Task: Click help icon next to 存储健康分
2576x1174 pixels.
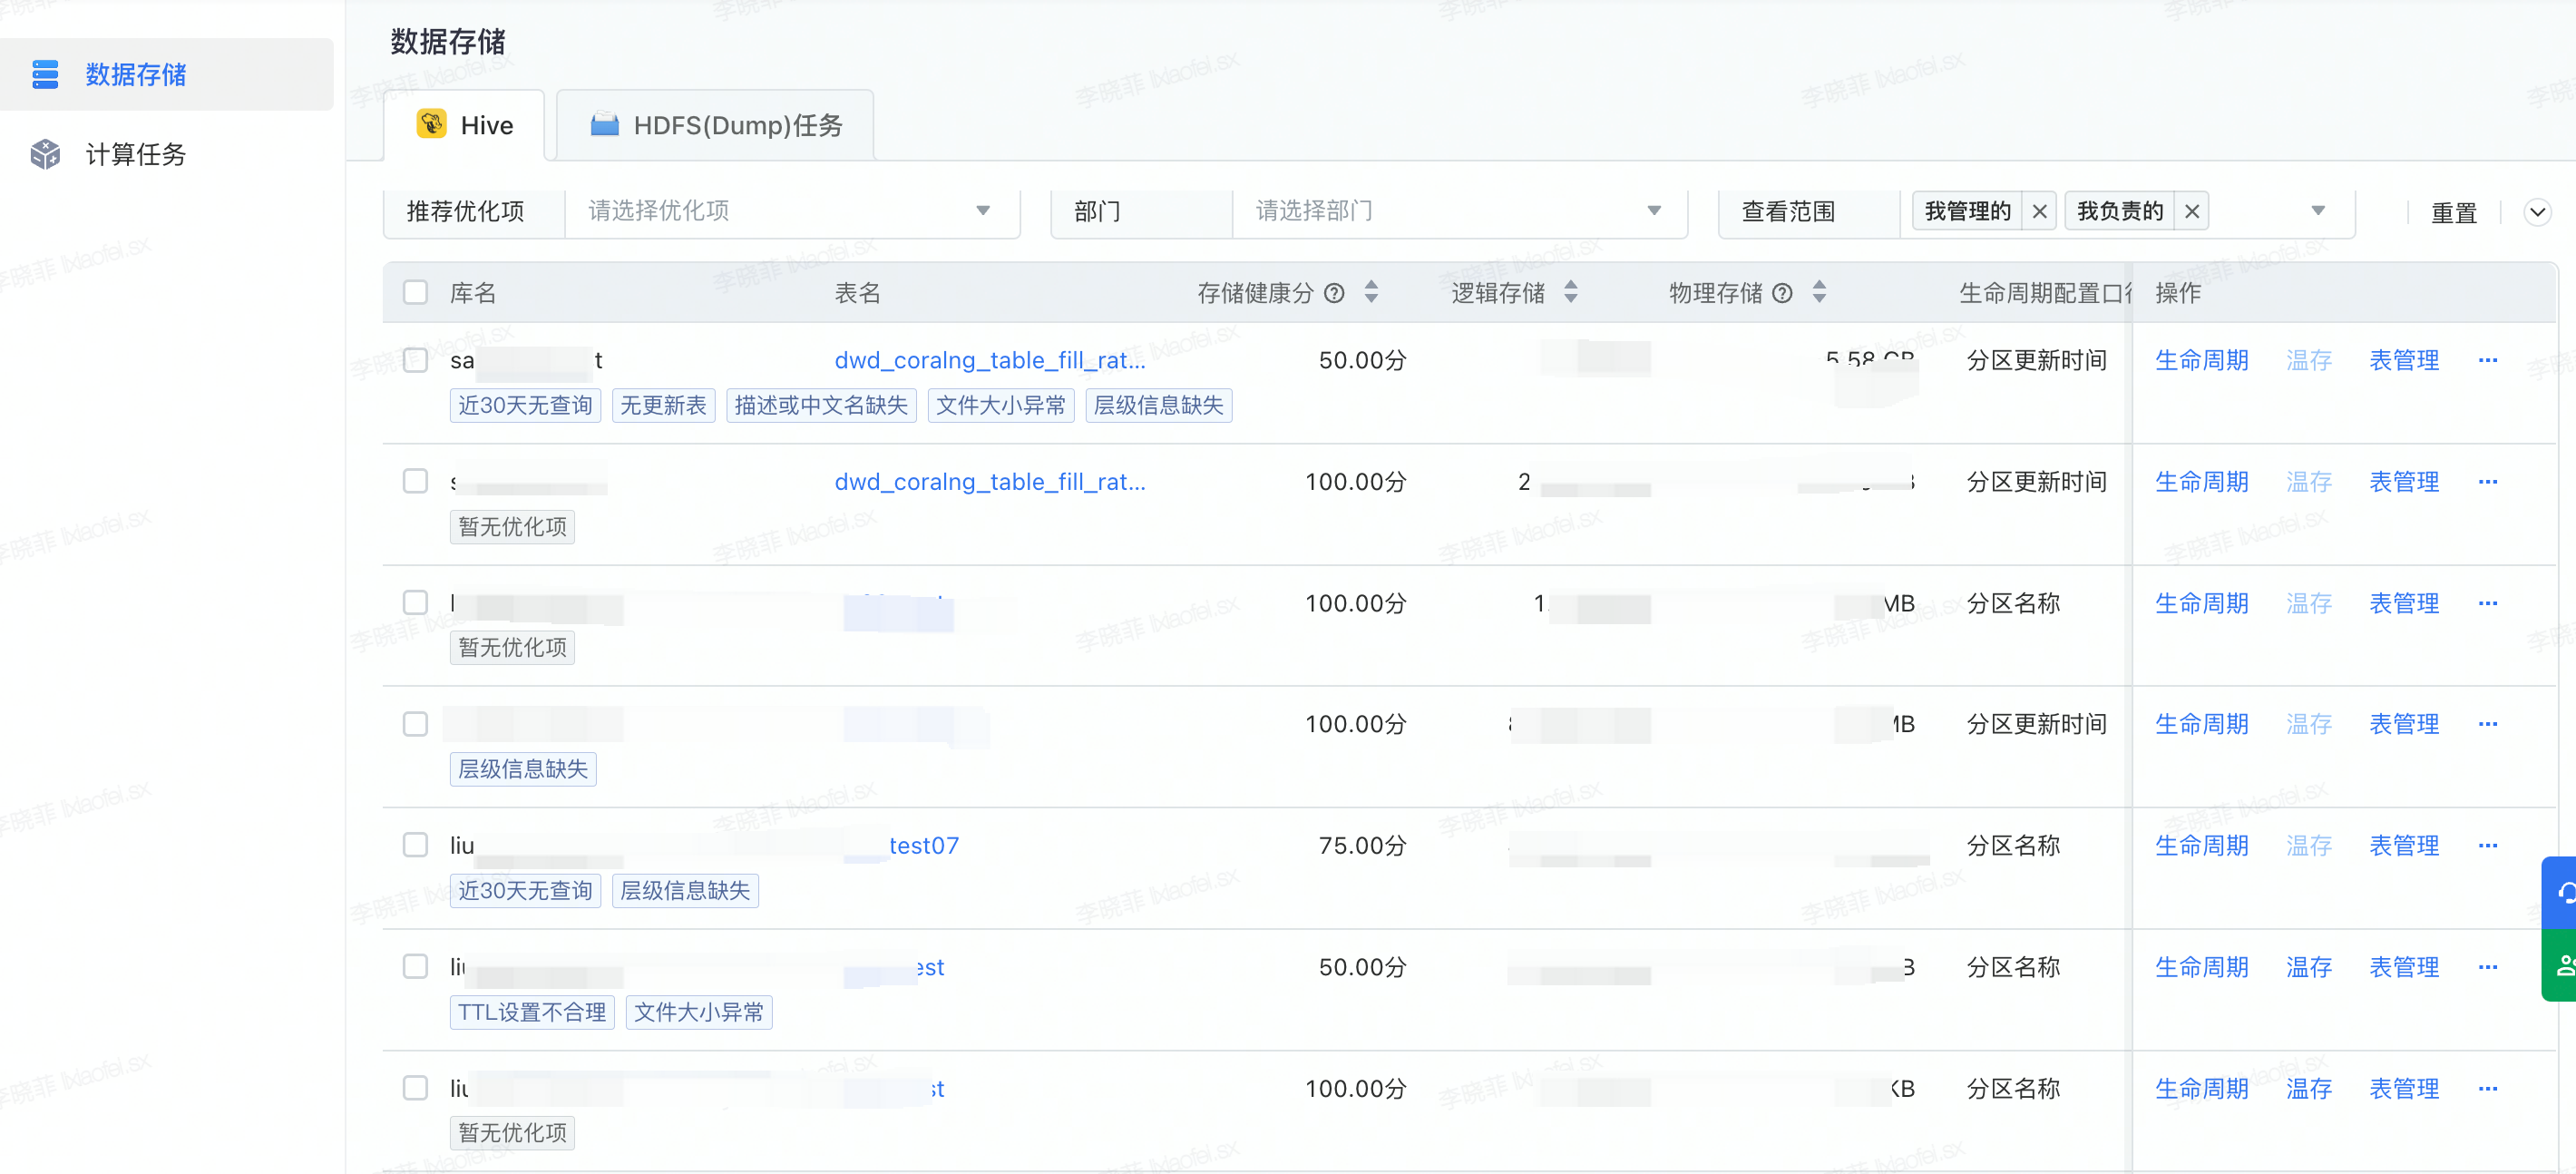Action: 1334,293
